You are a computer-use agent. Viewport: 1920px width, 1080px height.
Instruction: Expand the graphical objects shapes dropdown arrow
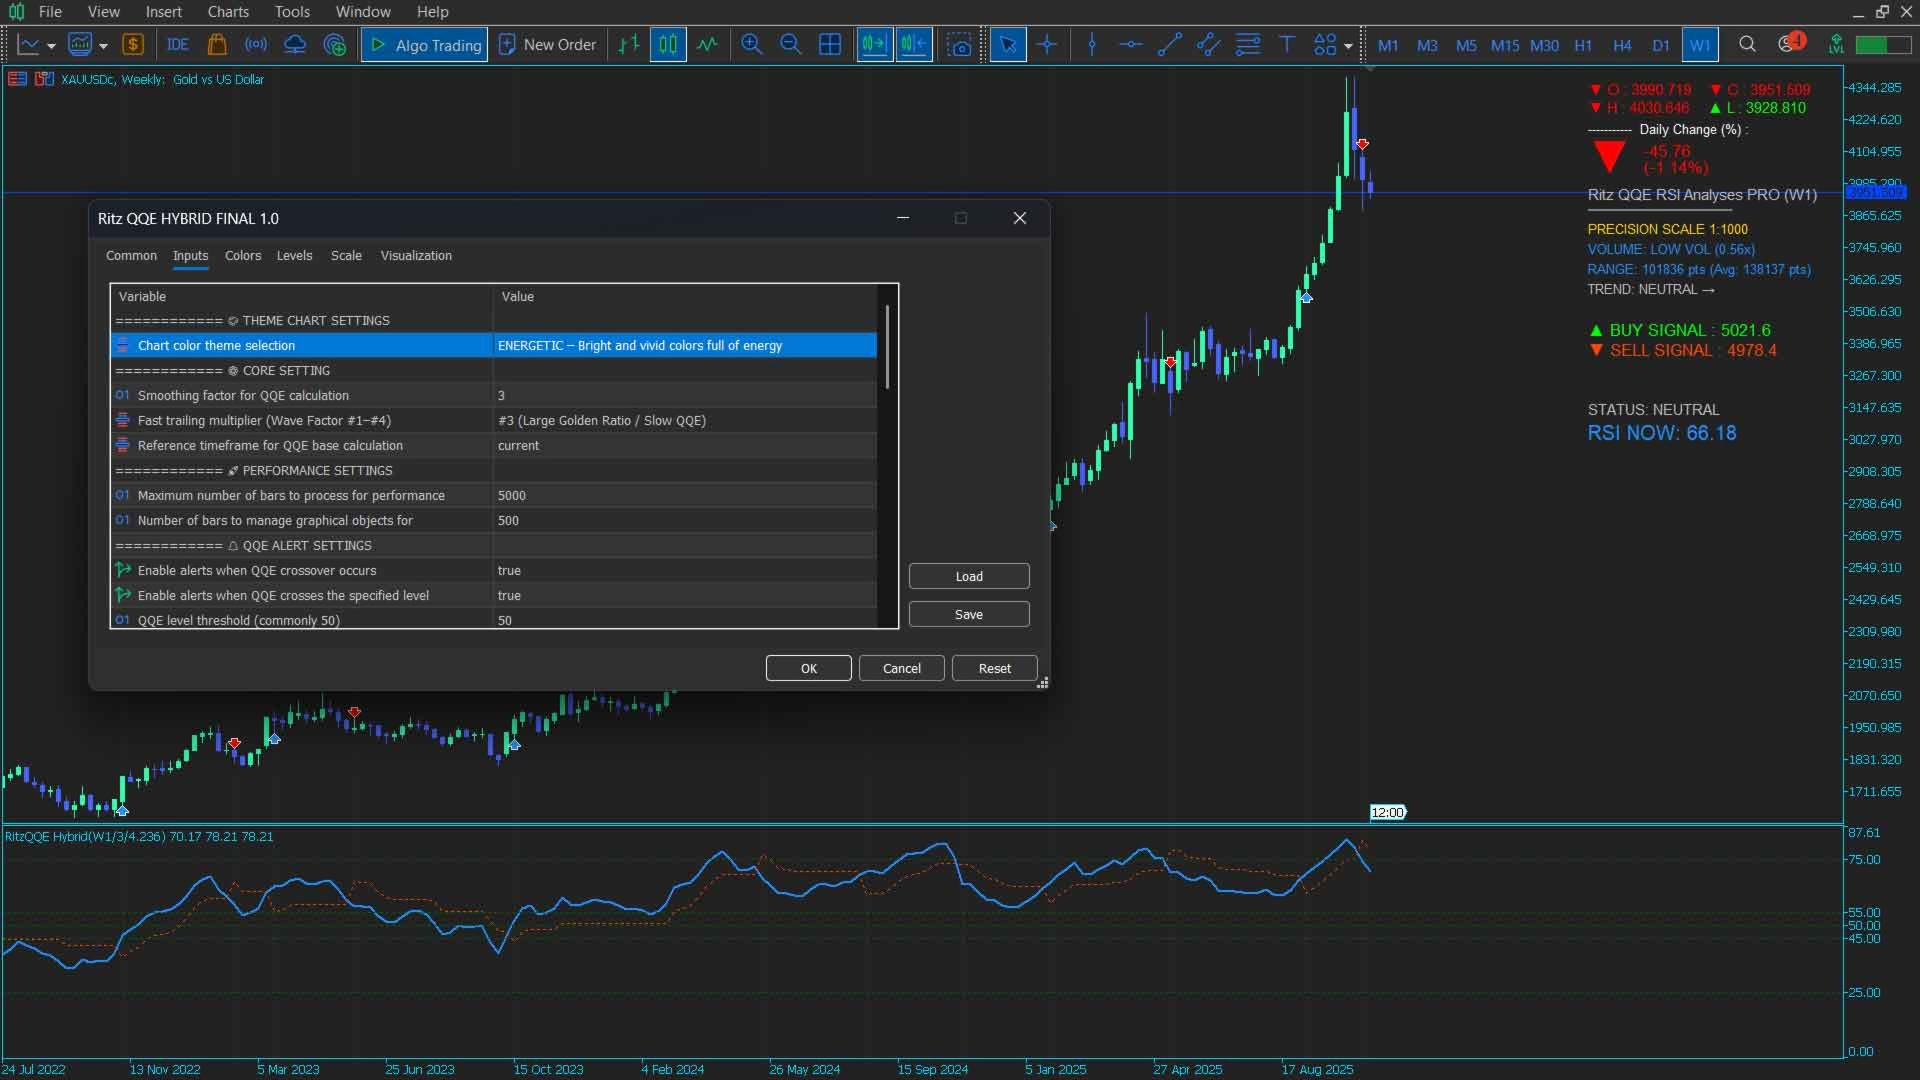click(1348, 46)
